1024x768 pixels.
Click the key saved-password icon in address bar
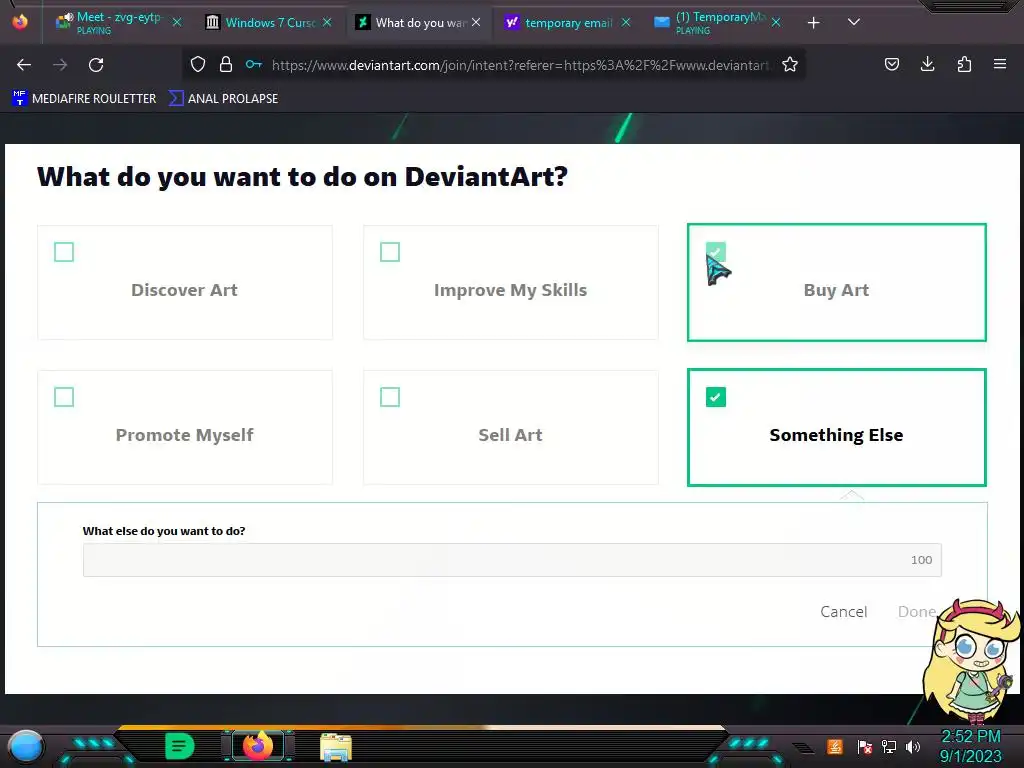(253, 64)
